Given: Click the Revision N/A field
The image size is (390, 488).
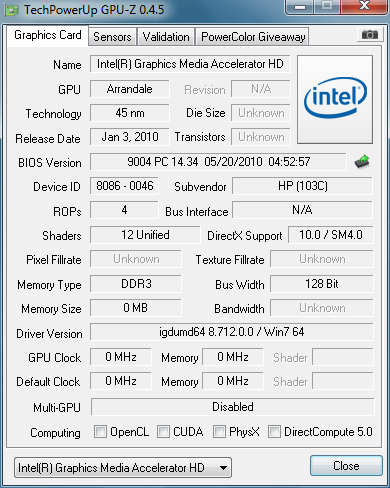Looking at the screenshot, I should pos(261,89).
